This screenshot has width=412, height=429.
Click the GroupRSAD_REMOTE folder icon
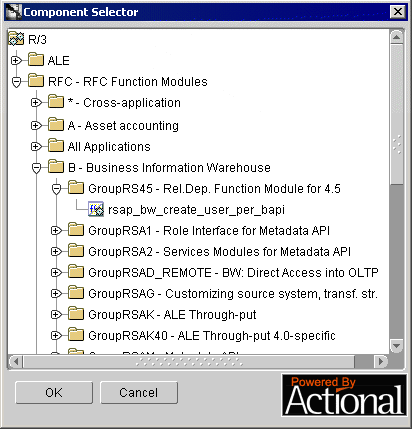[x=76, y=272]
